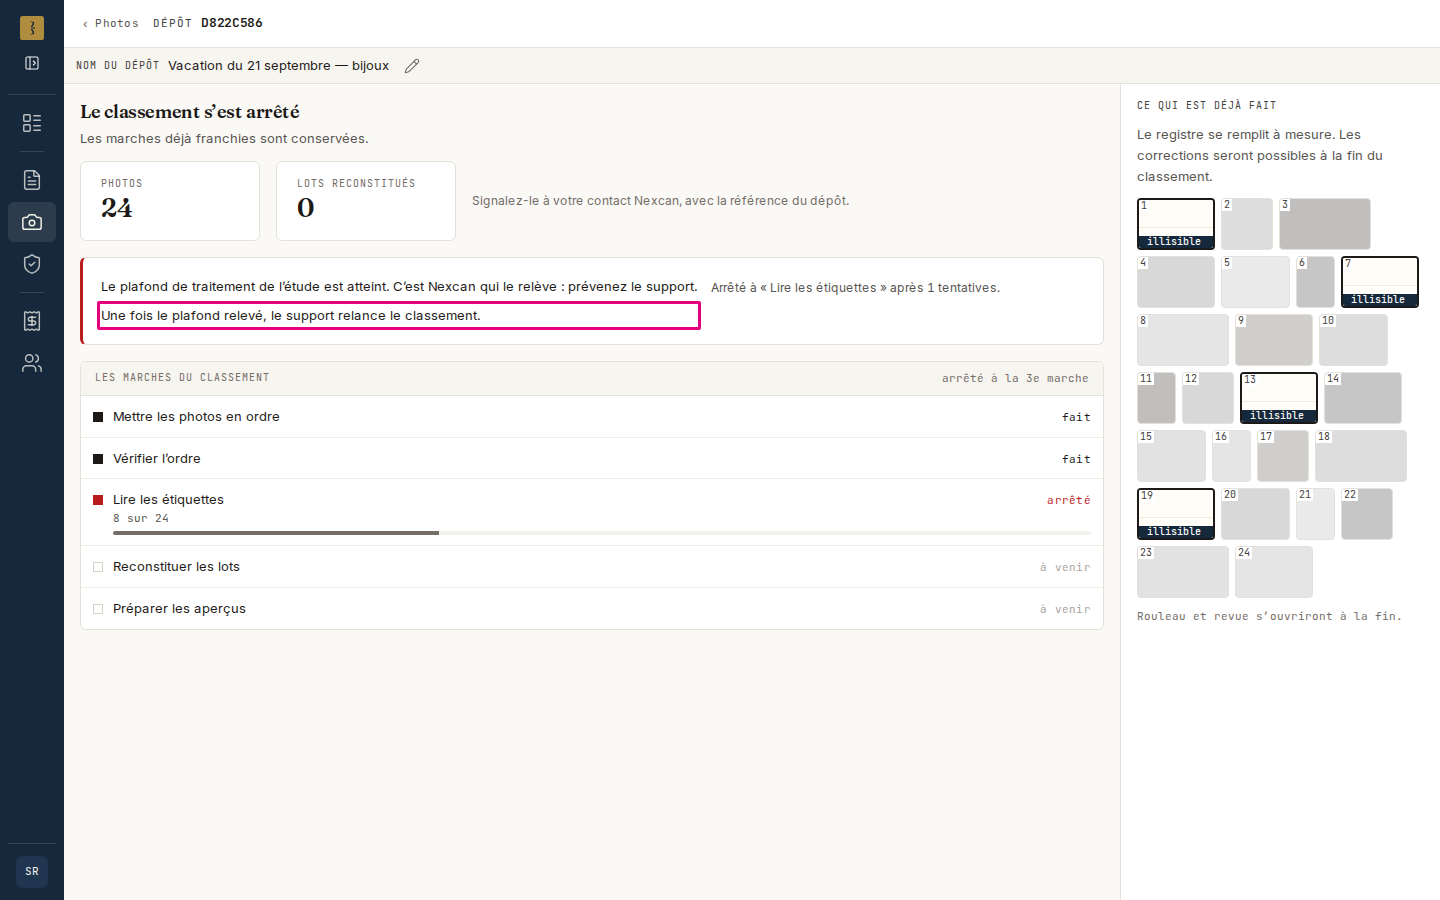Open the dashboard list icon in sidebar
The width and height of the screenshot is (1440, 900).
click(x=32, y=123)
